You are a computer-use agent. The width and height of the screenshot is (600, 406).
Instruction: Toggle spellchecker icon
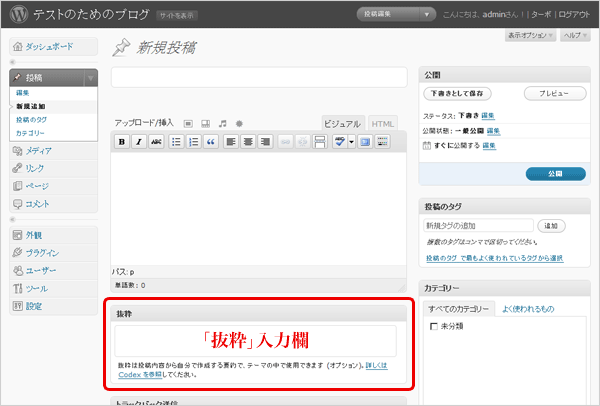(339, 142)
